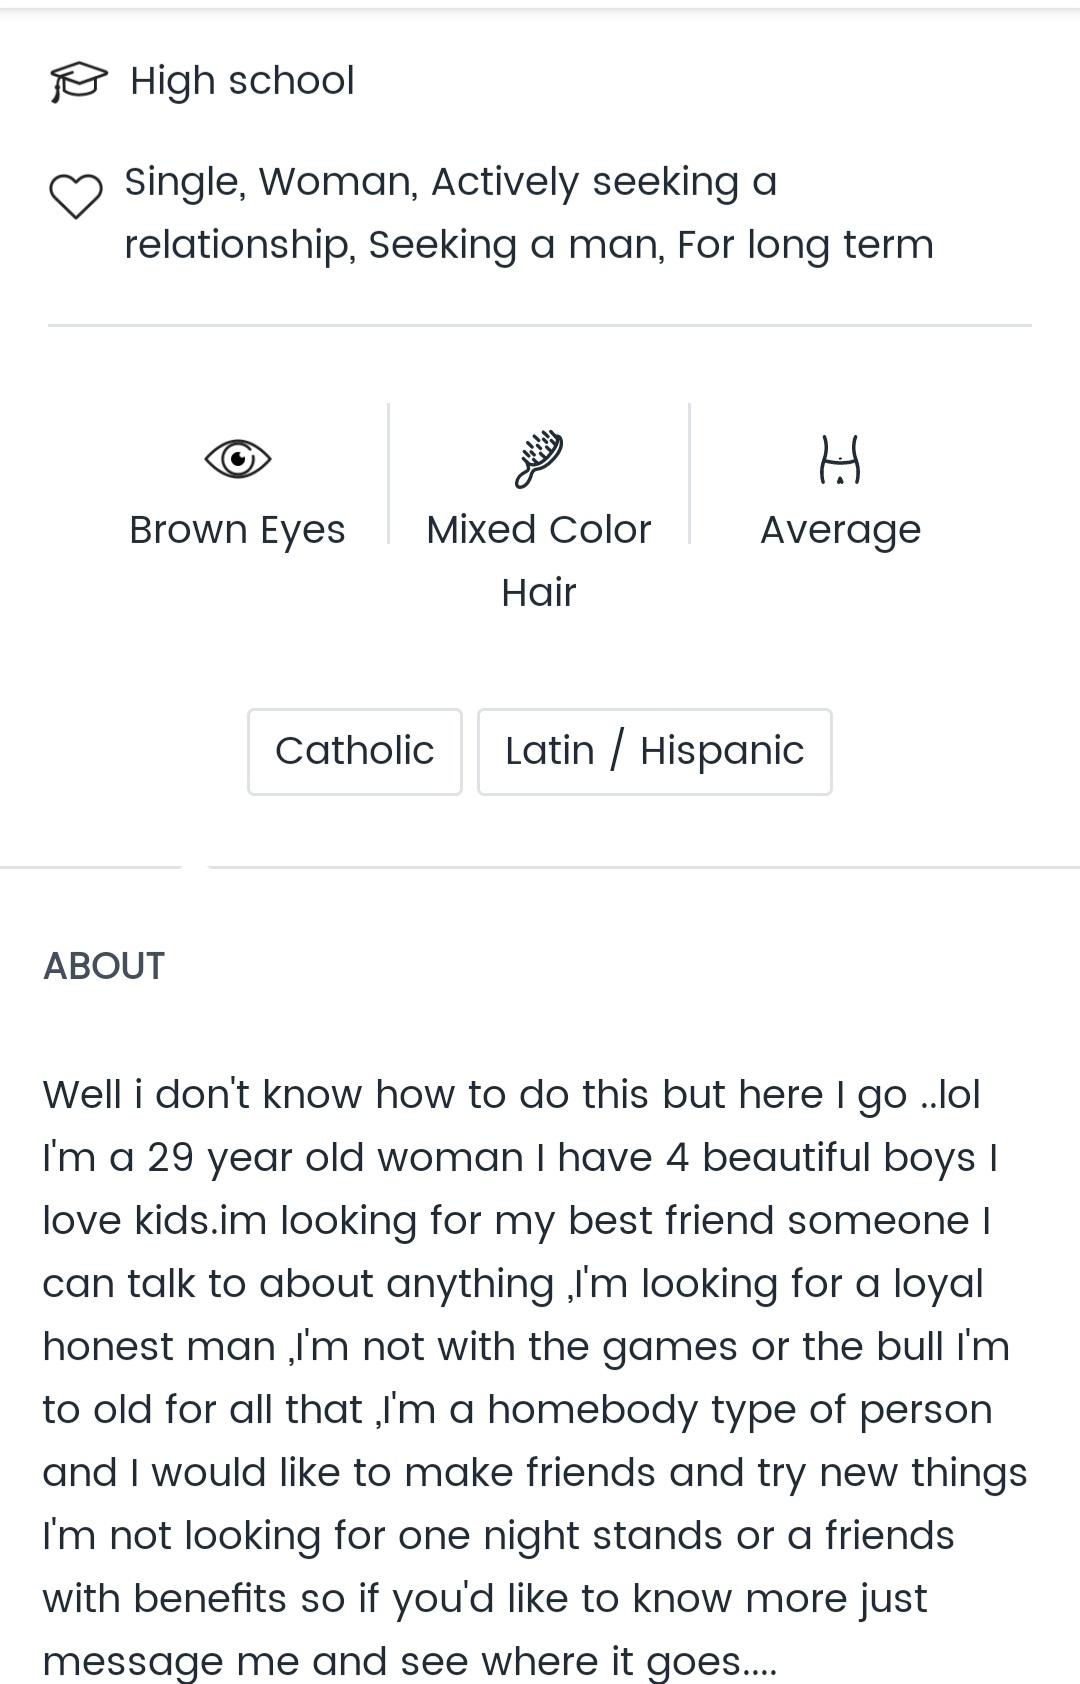Select the Catholic religion tag
Screen dimensions: 1080x1684
coord(355,751)
